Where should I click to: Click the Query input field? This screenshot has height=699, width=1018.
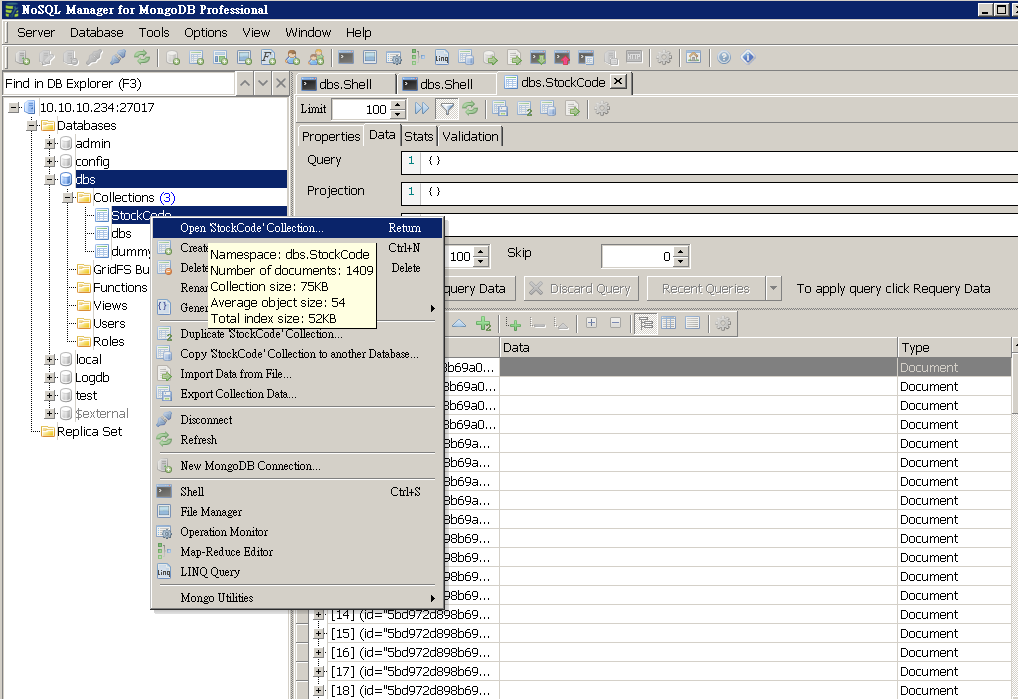click(710, 161)
